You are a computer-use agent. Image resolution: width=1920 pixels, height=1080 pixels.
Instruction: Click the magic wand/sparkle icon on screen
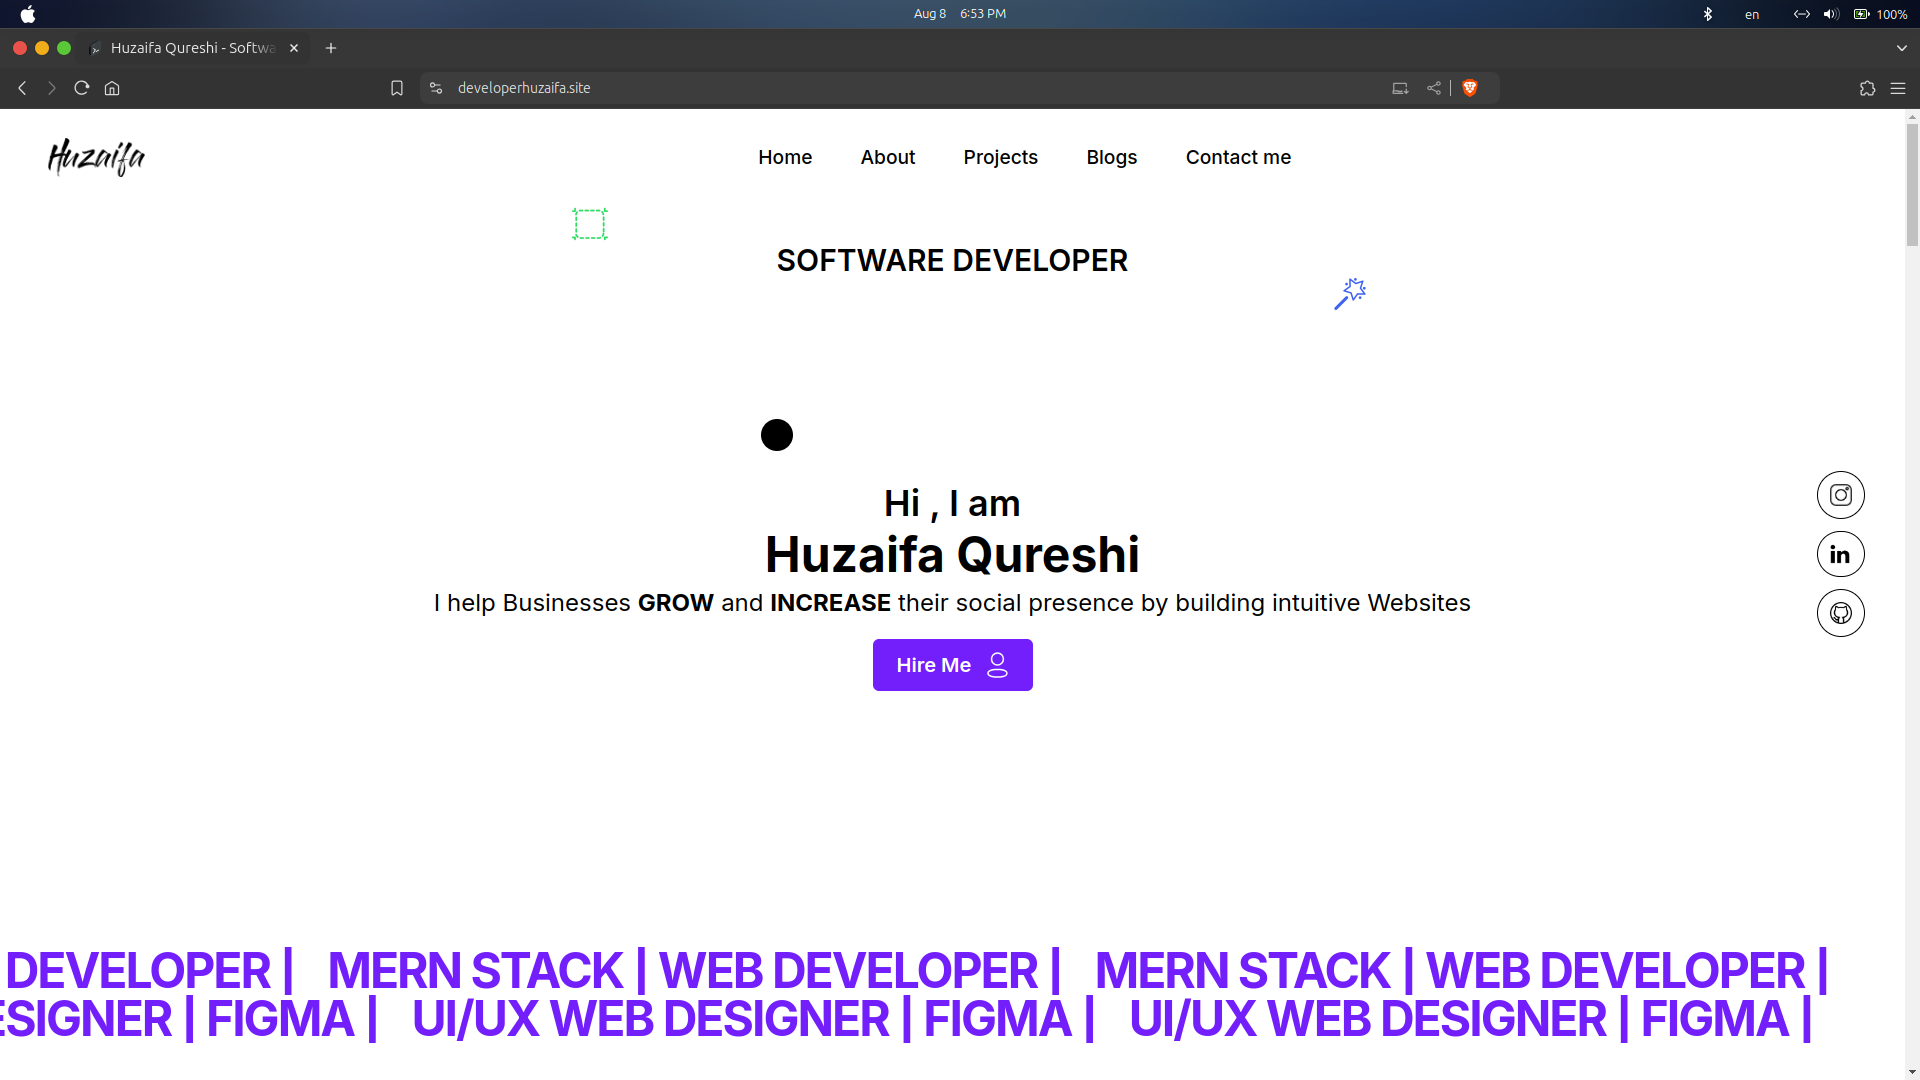tap(1349, 293)
